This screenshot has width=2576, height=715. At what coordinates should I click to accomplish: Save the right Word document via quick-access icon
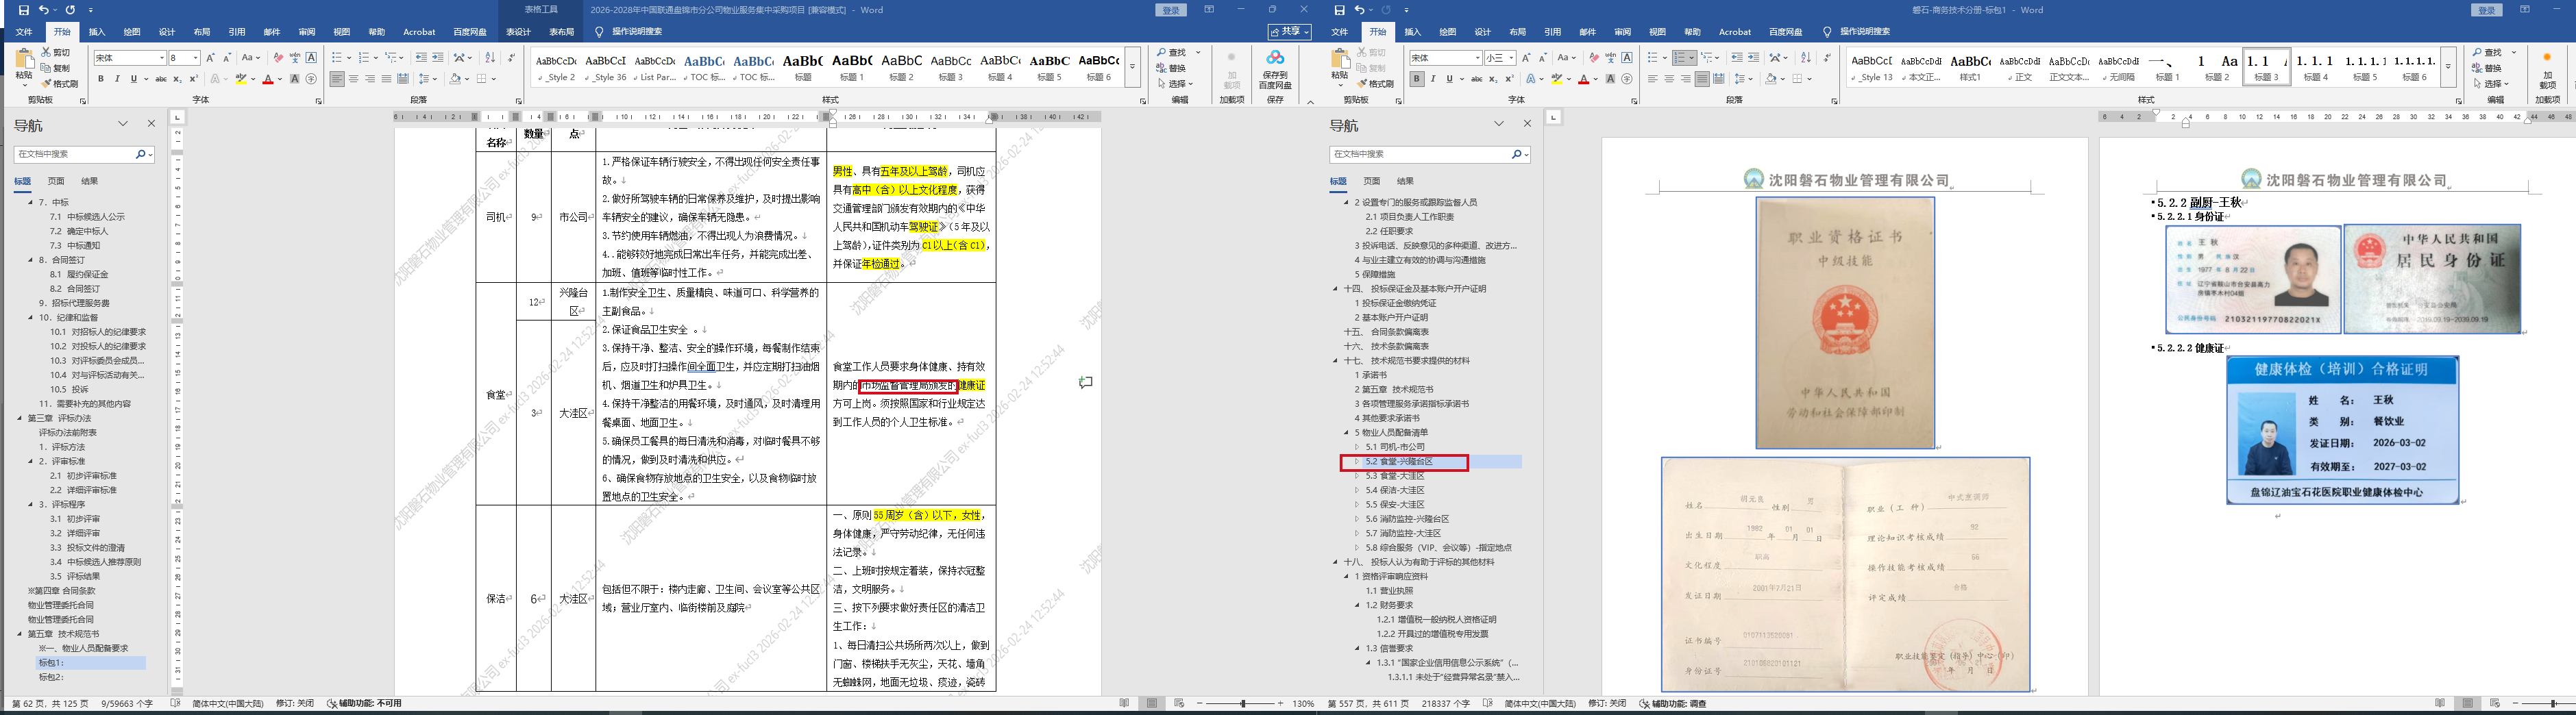click(1340, 10)
